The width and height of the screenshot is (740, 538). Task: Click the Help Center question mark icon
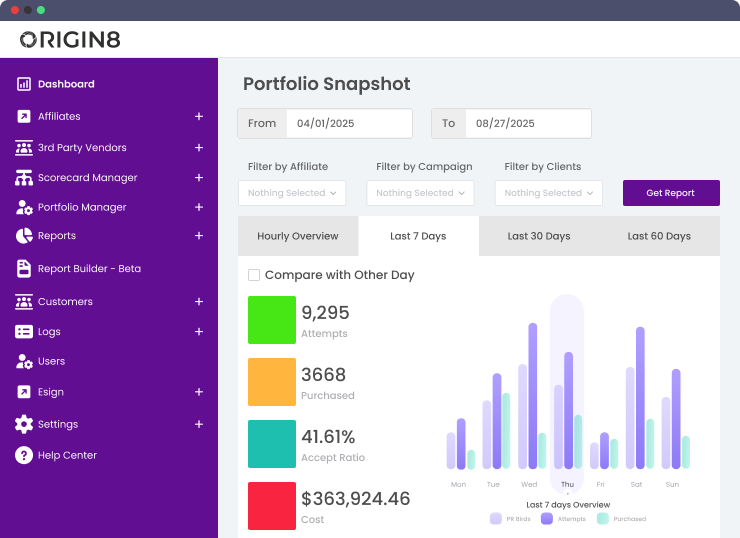click(x=24, y=455)
